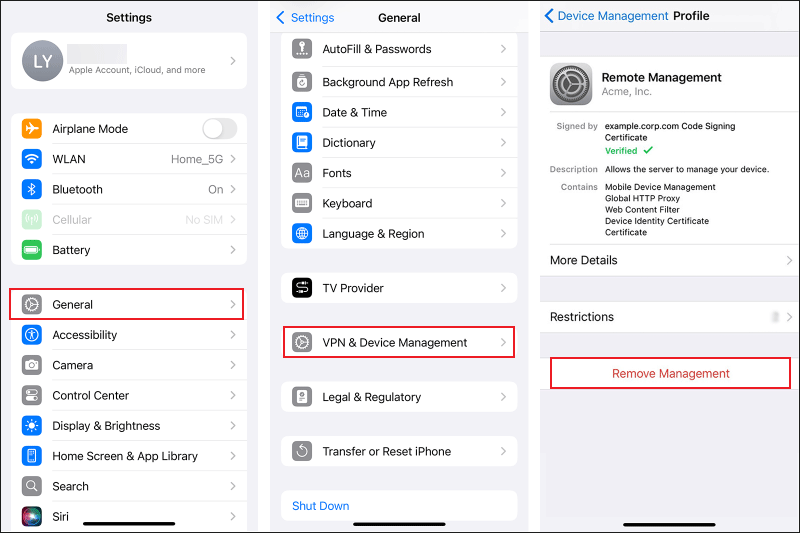Open the General menu row

[127, 304]
